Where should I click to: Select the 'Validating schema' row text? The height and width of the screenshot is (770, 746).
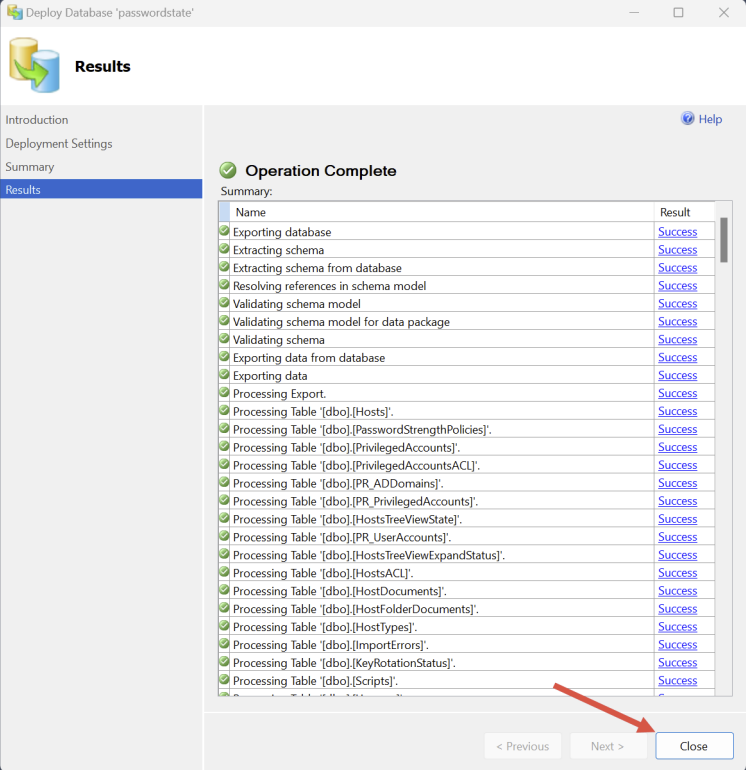(279, 340)
